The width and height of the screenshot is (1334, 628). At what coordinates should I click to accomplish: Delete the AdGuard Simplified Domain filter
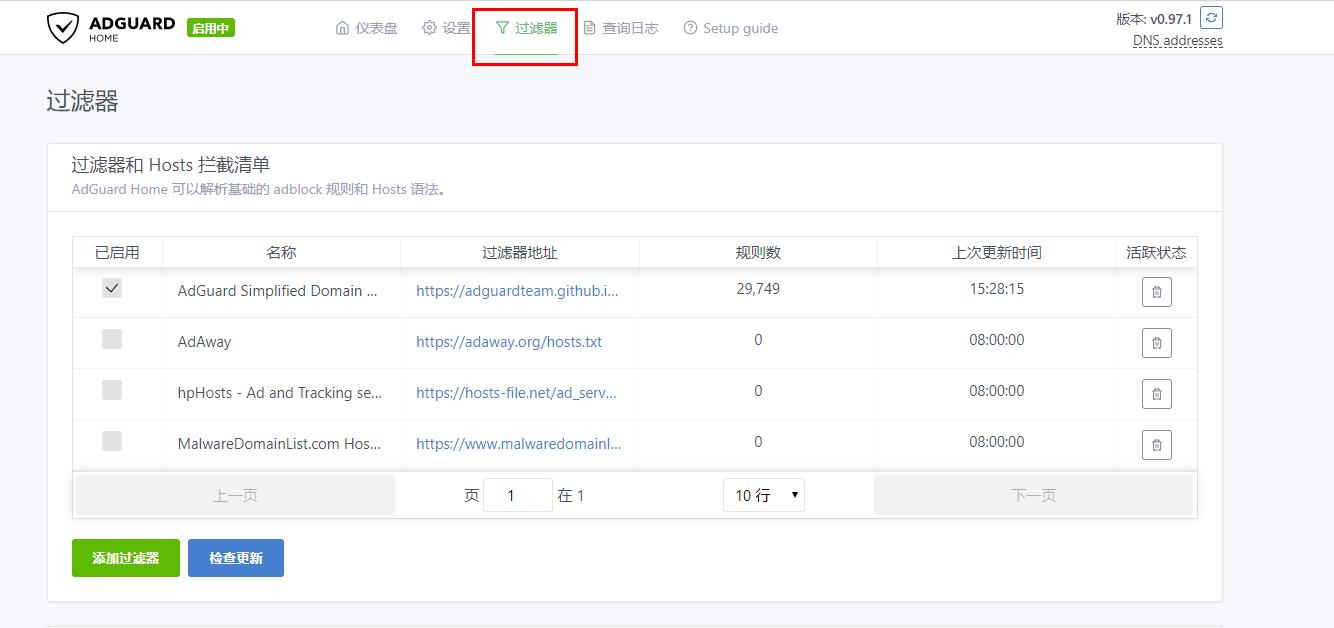tap(1156, 292)
